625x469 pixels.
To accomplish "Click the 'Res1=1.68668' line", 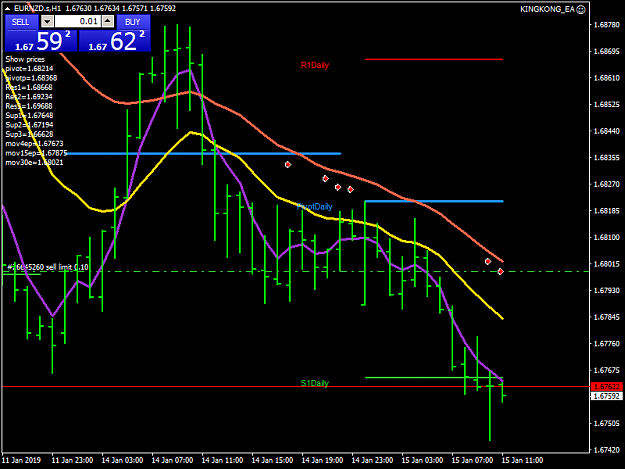I will point(29,87).
